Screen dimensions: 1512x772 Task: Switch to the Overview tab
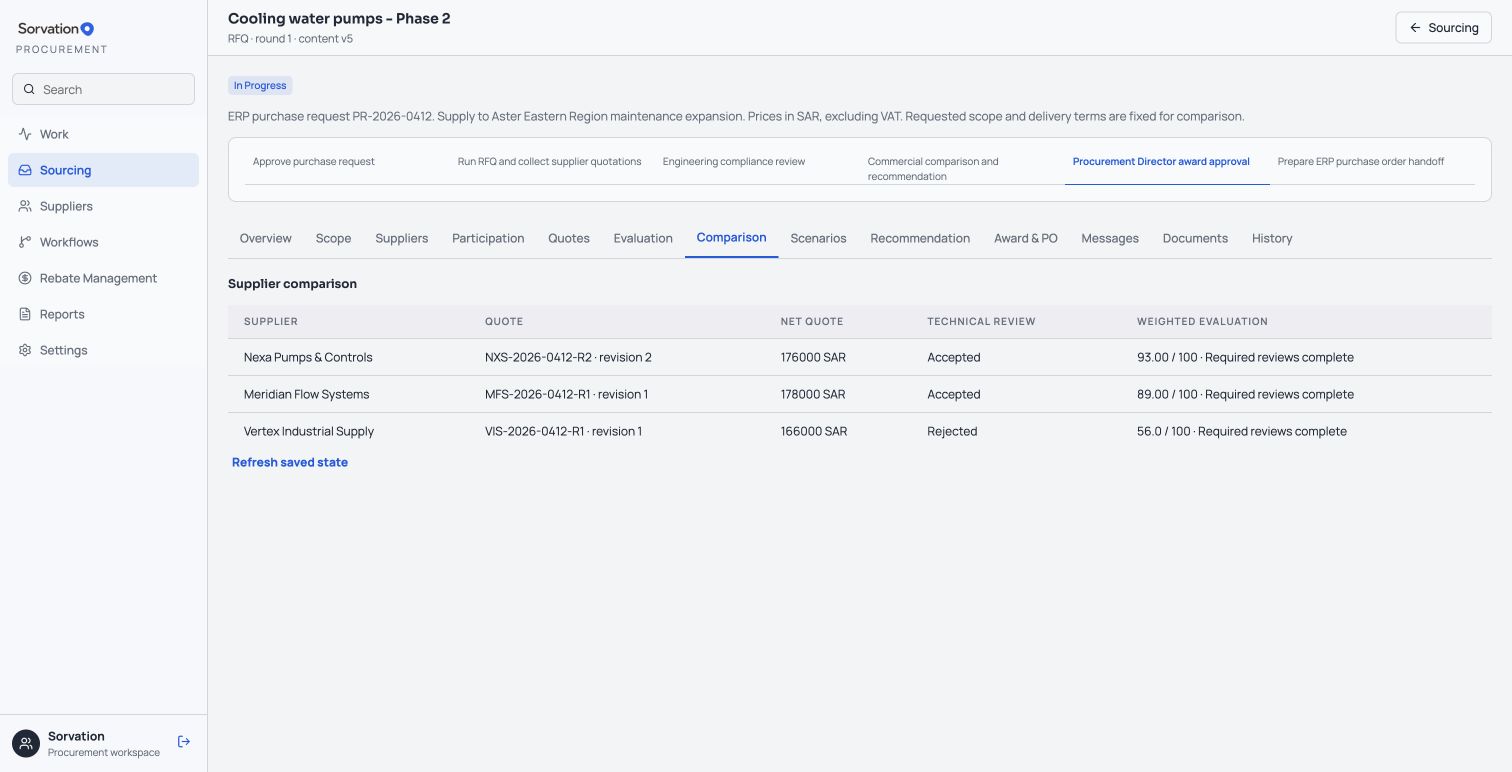coord(266,238)
